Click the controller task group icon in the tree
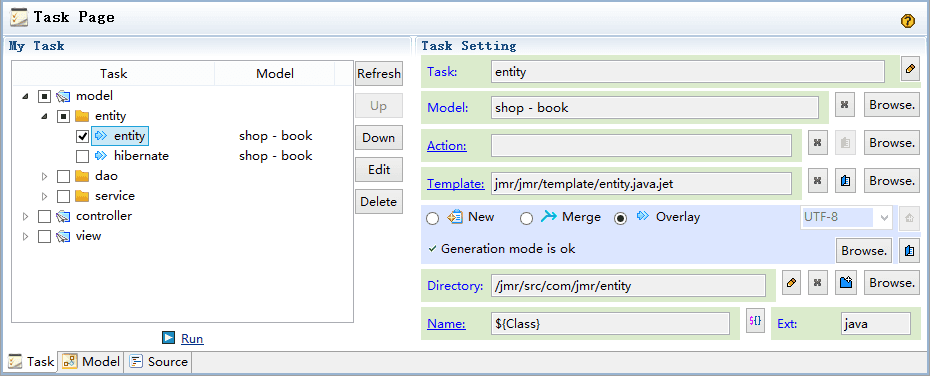Screen dimensions: 930x376 tap(63, 216)
